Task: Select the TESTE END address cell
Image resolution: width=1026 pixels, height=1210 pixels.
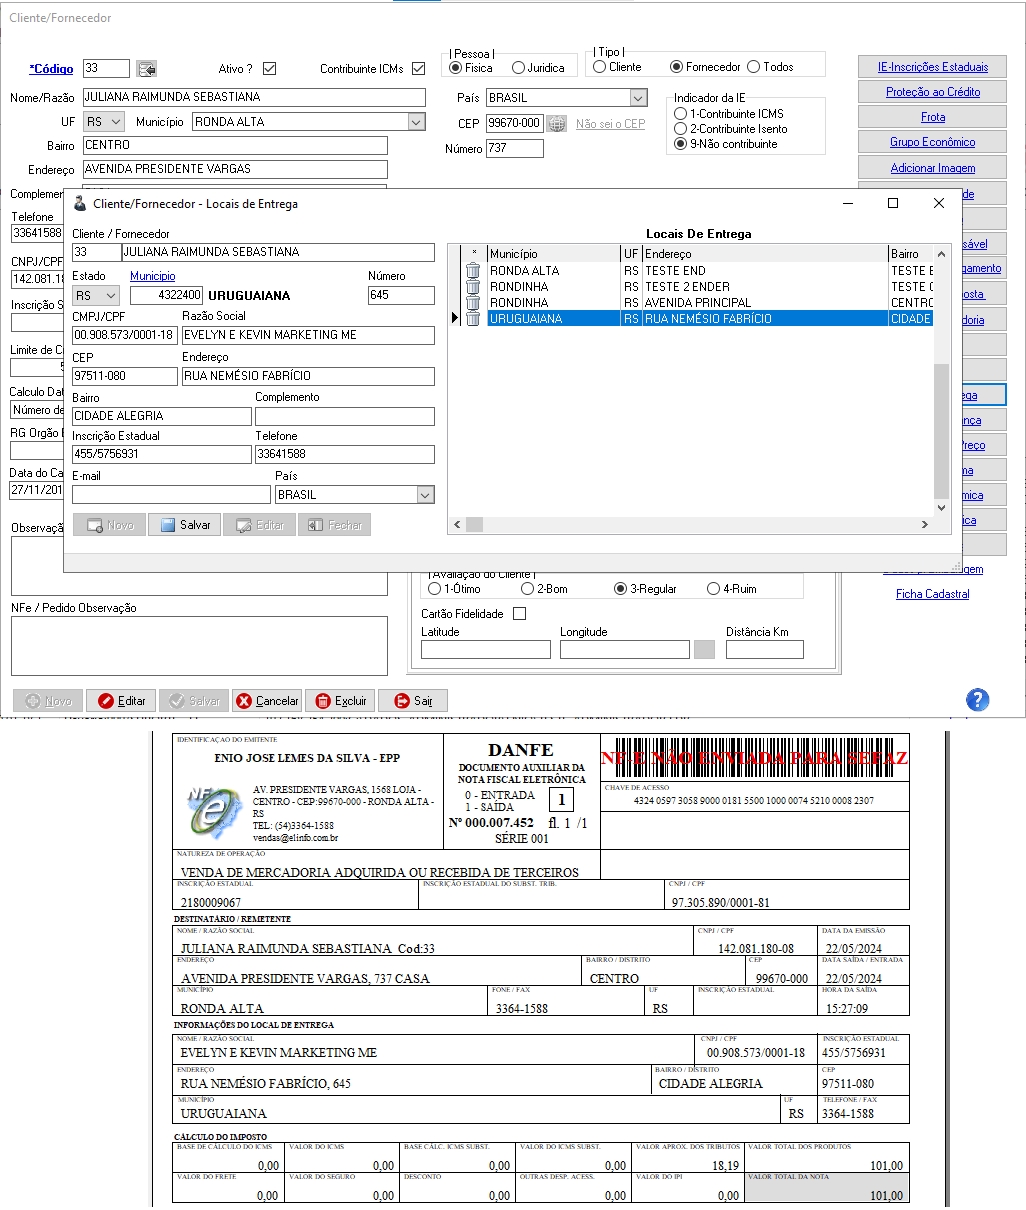Action: tap(765, 271)
